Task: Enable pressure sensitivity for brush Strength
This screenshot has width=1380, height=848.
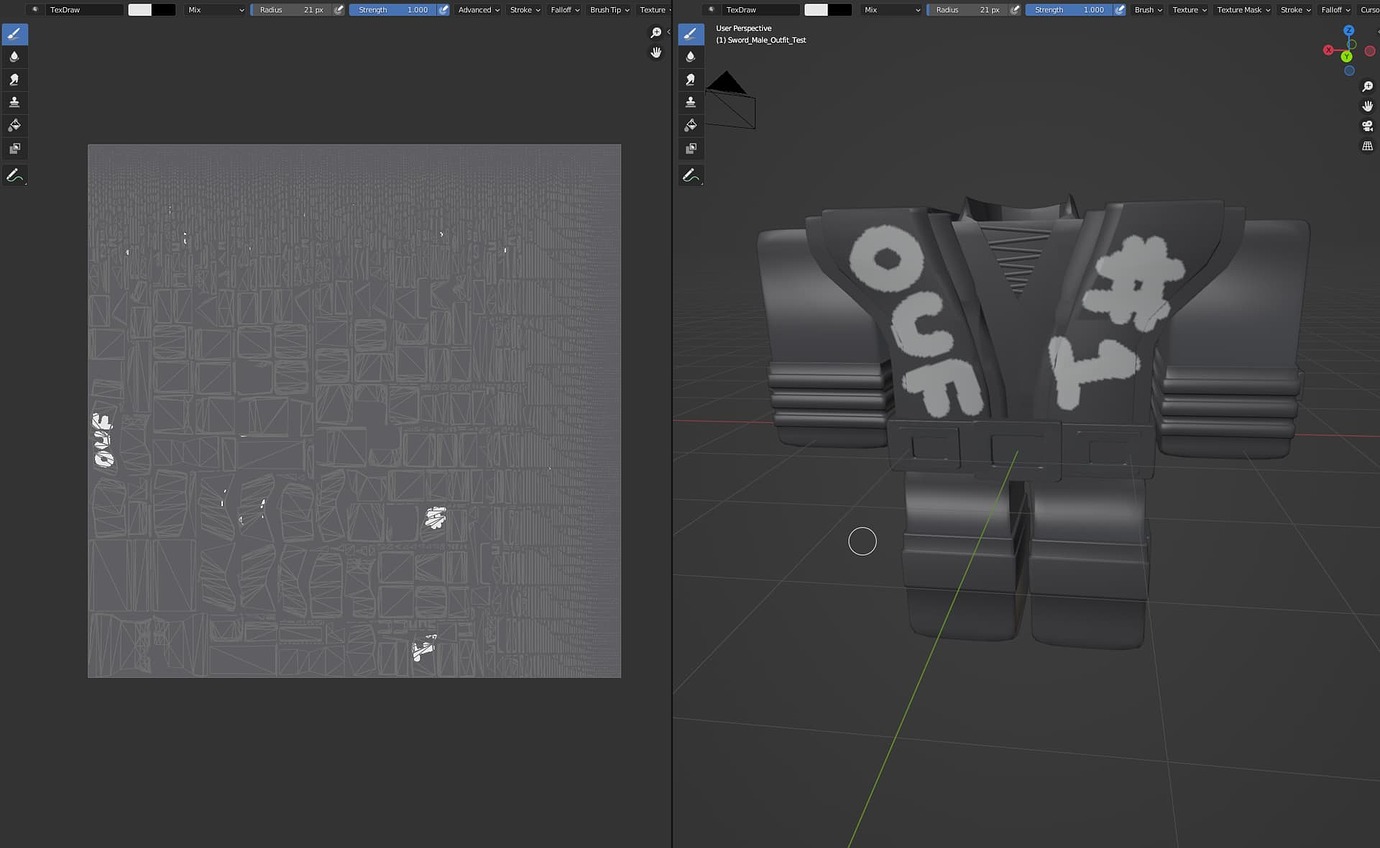Action: click(443, 9)
